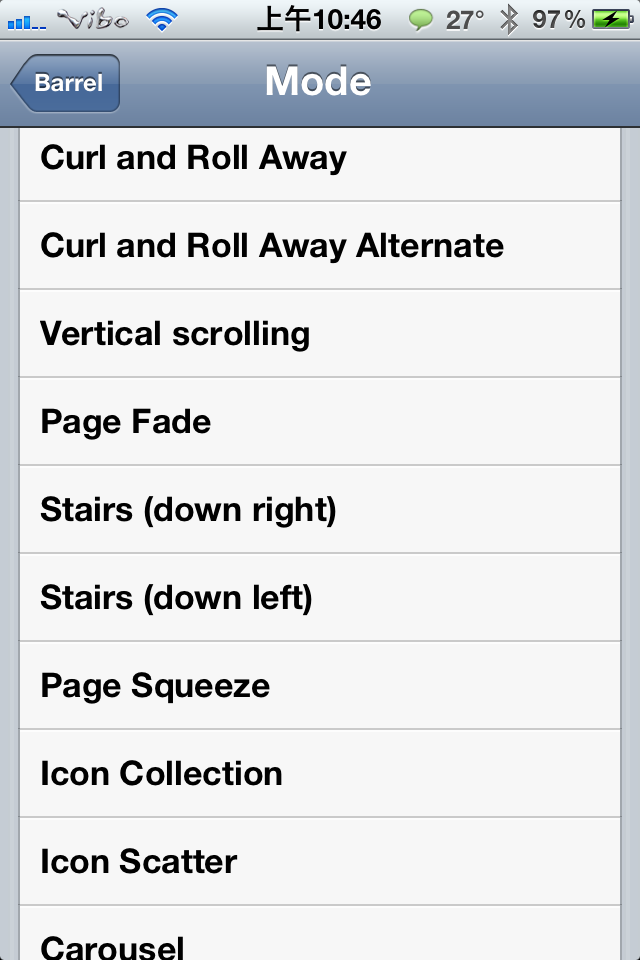Select Page Squeeze effect
This screenshot has height=960, width=640.
click(x=320, y=685)
